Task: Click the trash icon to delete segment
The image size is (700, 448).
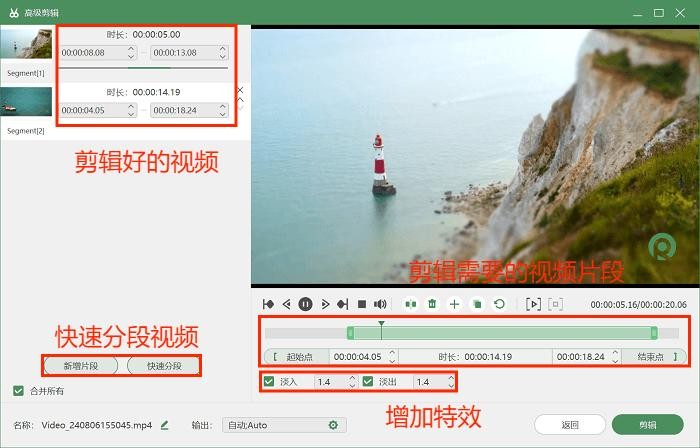Action: (432, 304)
